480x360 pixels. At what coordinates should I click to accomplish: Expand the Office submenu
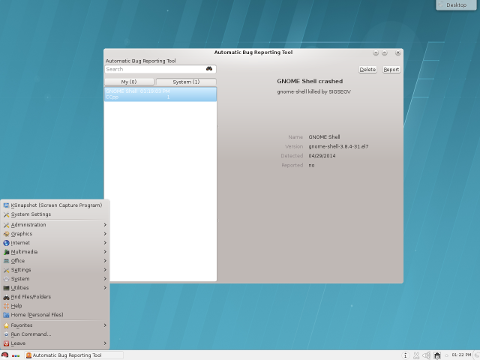point(56,261)
